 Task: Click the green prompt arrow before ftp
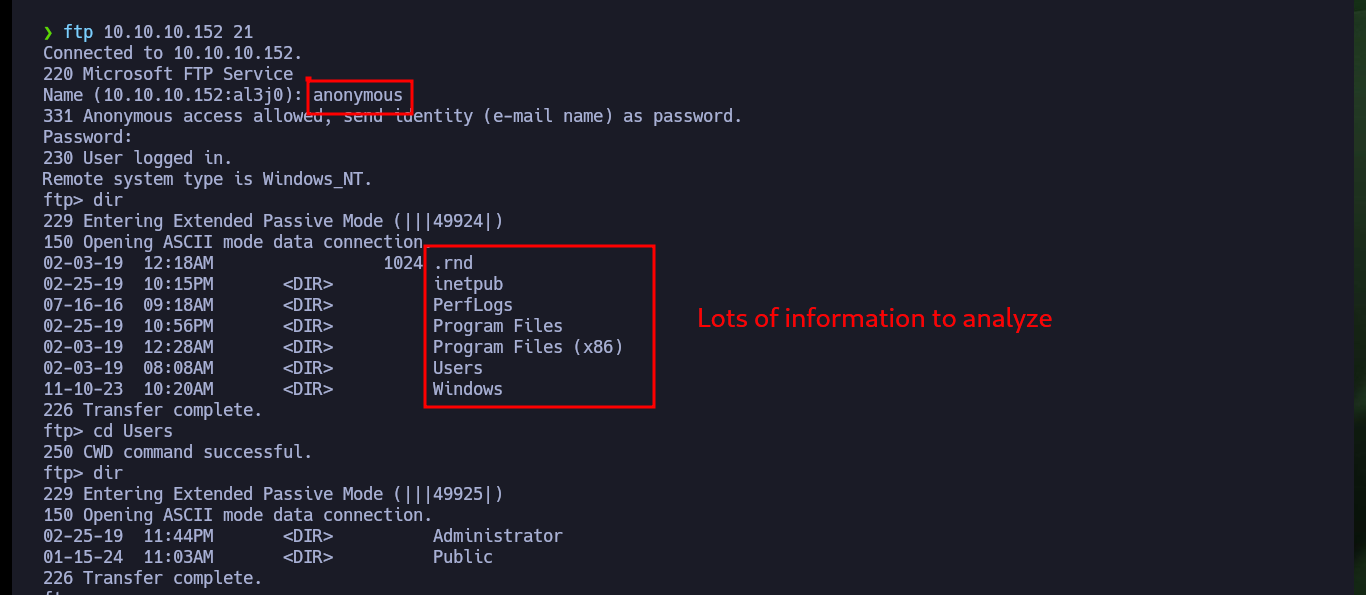(48, 33)
